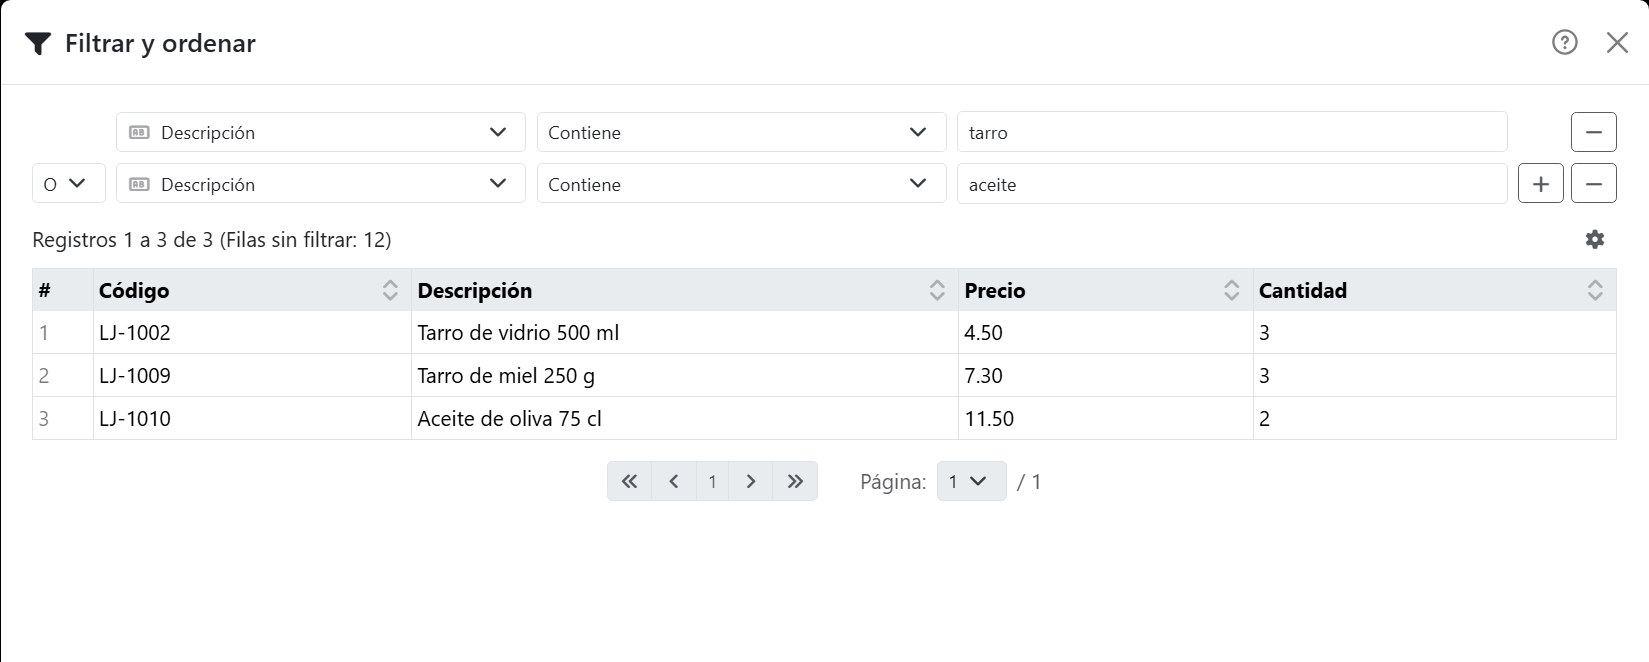Click the Cantidad column header
The image size is (1649, 662).
(1434, 290)
